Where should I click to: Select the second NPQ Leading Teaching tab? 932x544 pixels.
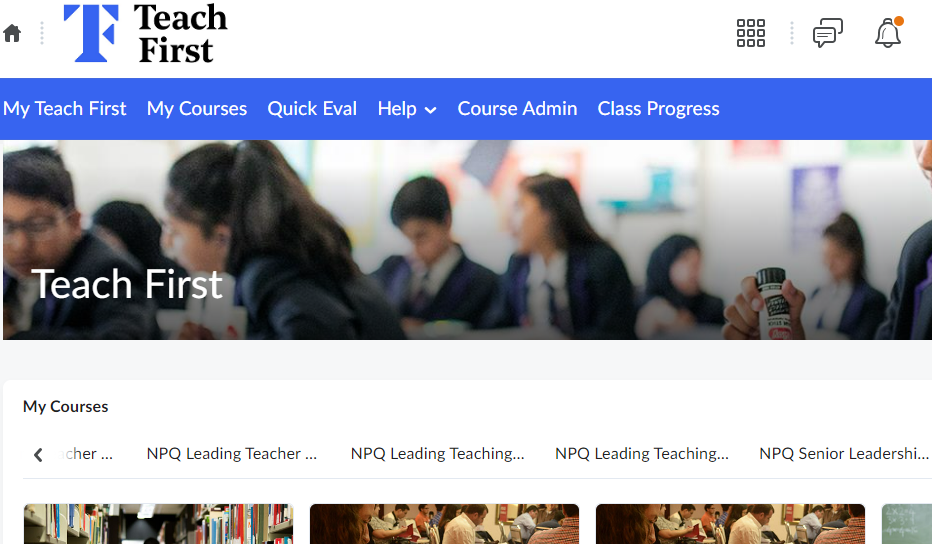click(642, 454)
